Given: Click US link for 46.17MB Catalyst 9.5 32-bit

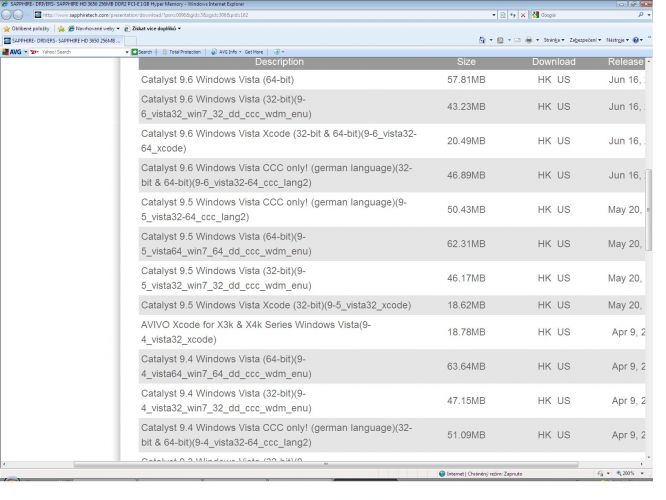Looking at the screenshot, I should point(564,279).
